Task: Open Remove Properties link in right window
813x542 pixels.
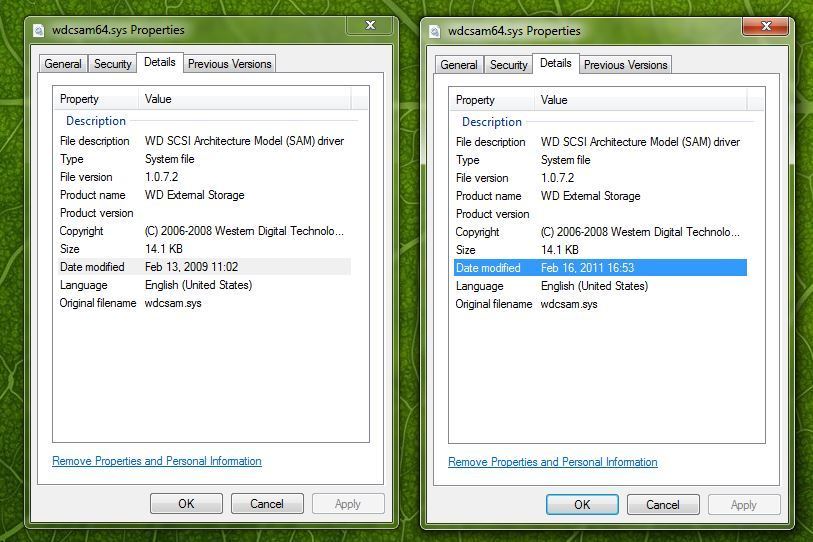Action: point(553,462)
